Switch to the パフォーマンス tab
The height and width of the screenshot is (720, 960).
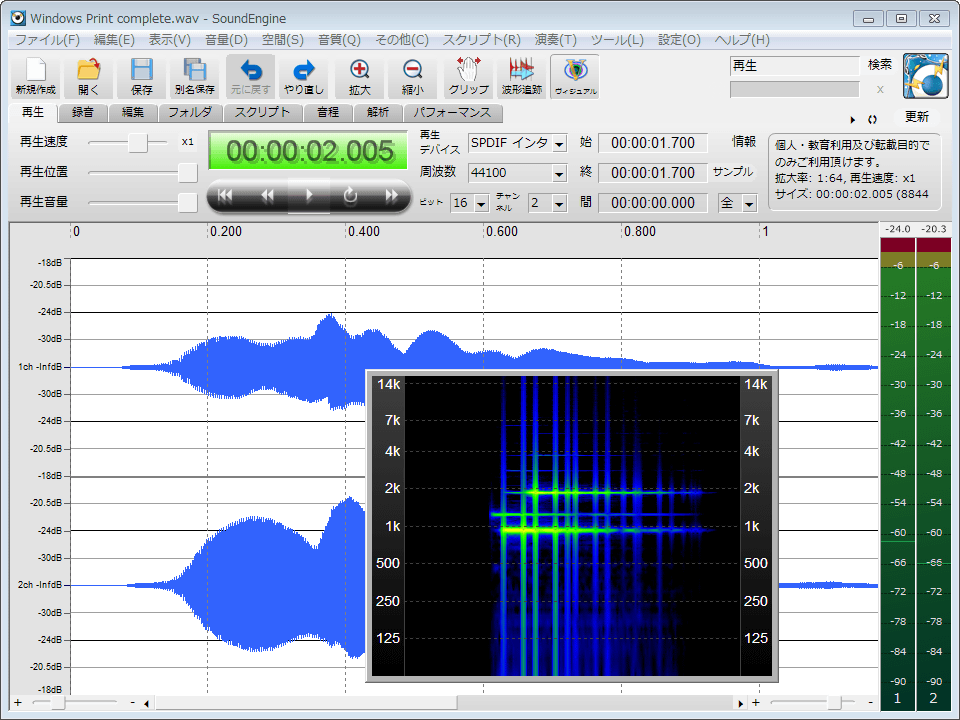(452, 113)
